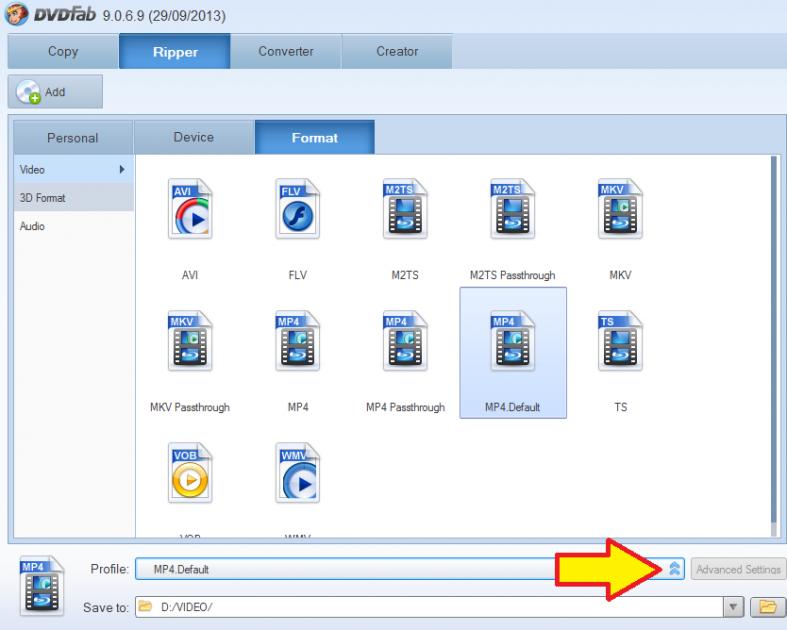Switch to the Device tab
This screenshot has width=787, height=630.
tap(194, 137)
